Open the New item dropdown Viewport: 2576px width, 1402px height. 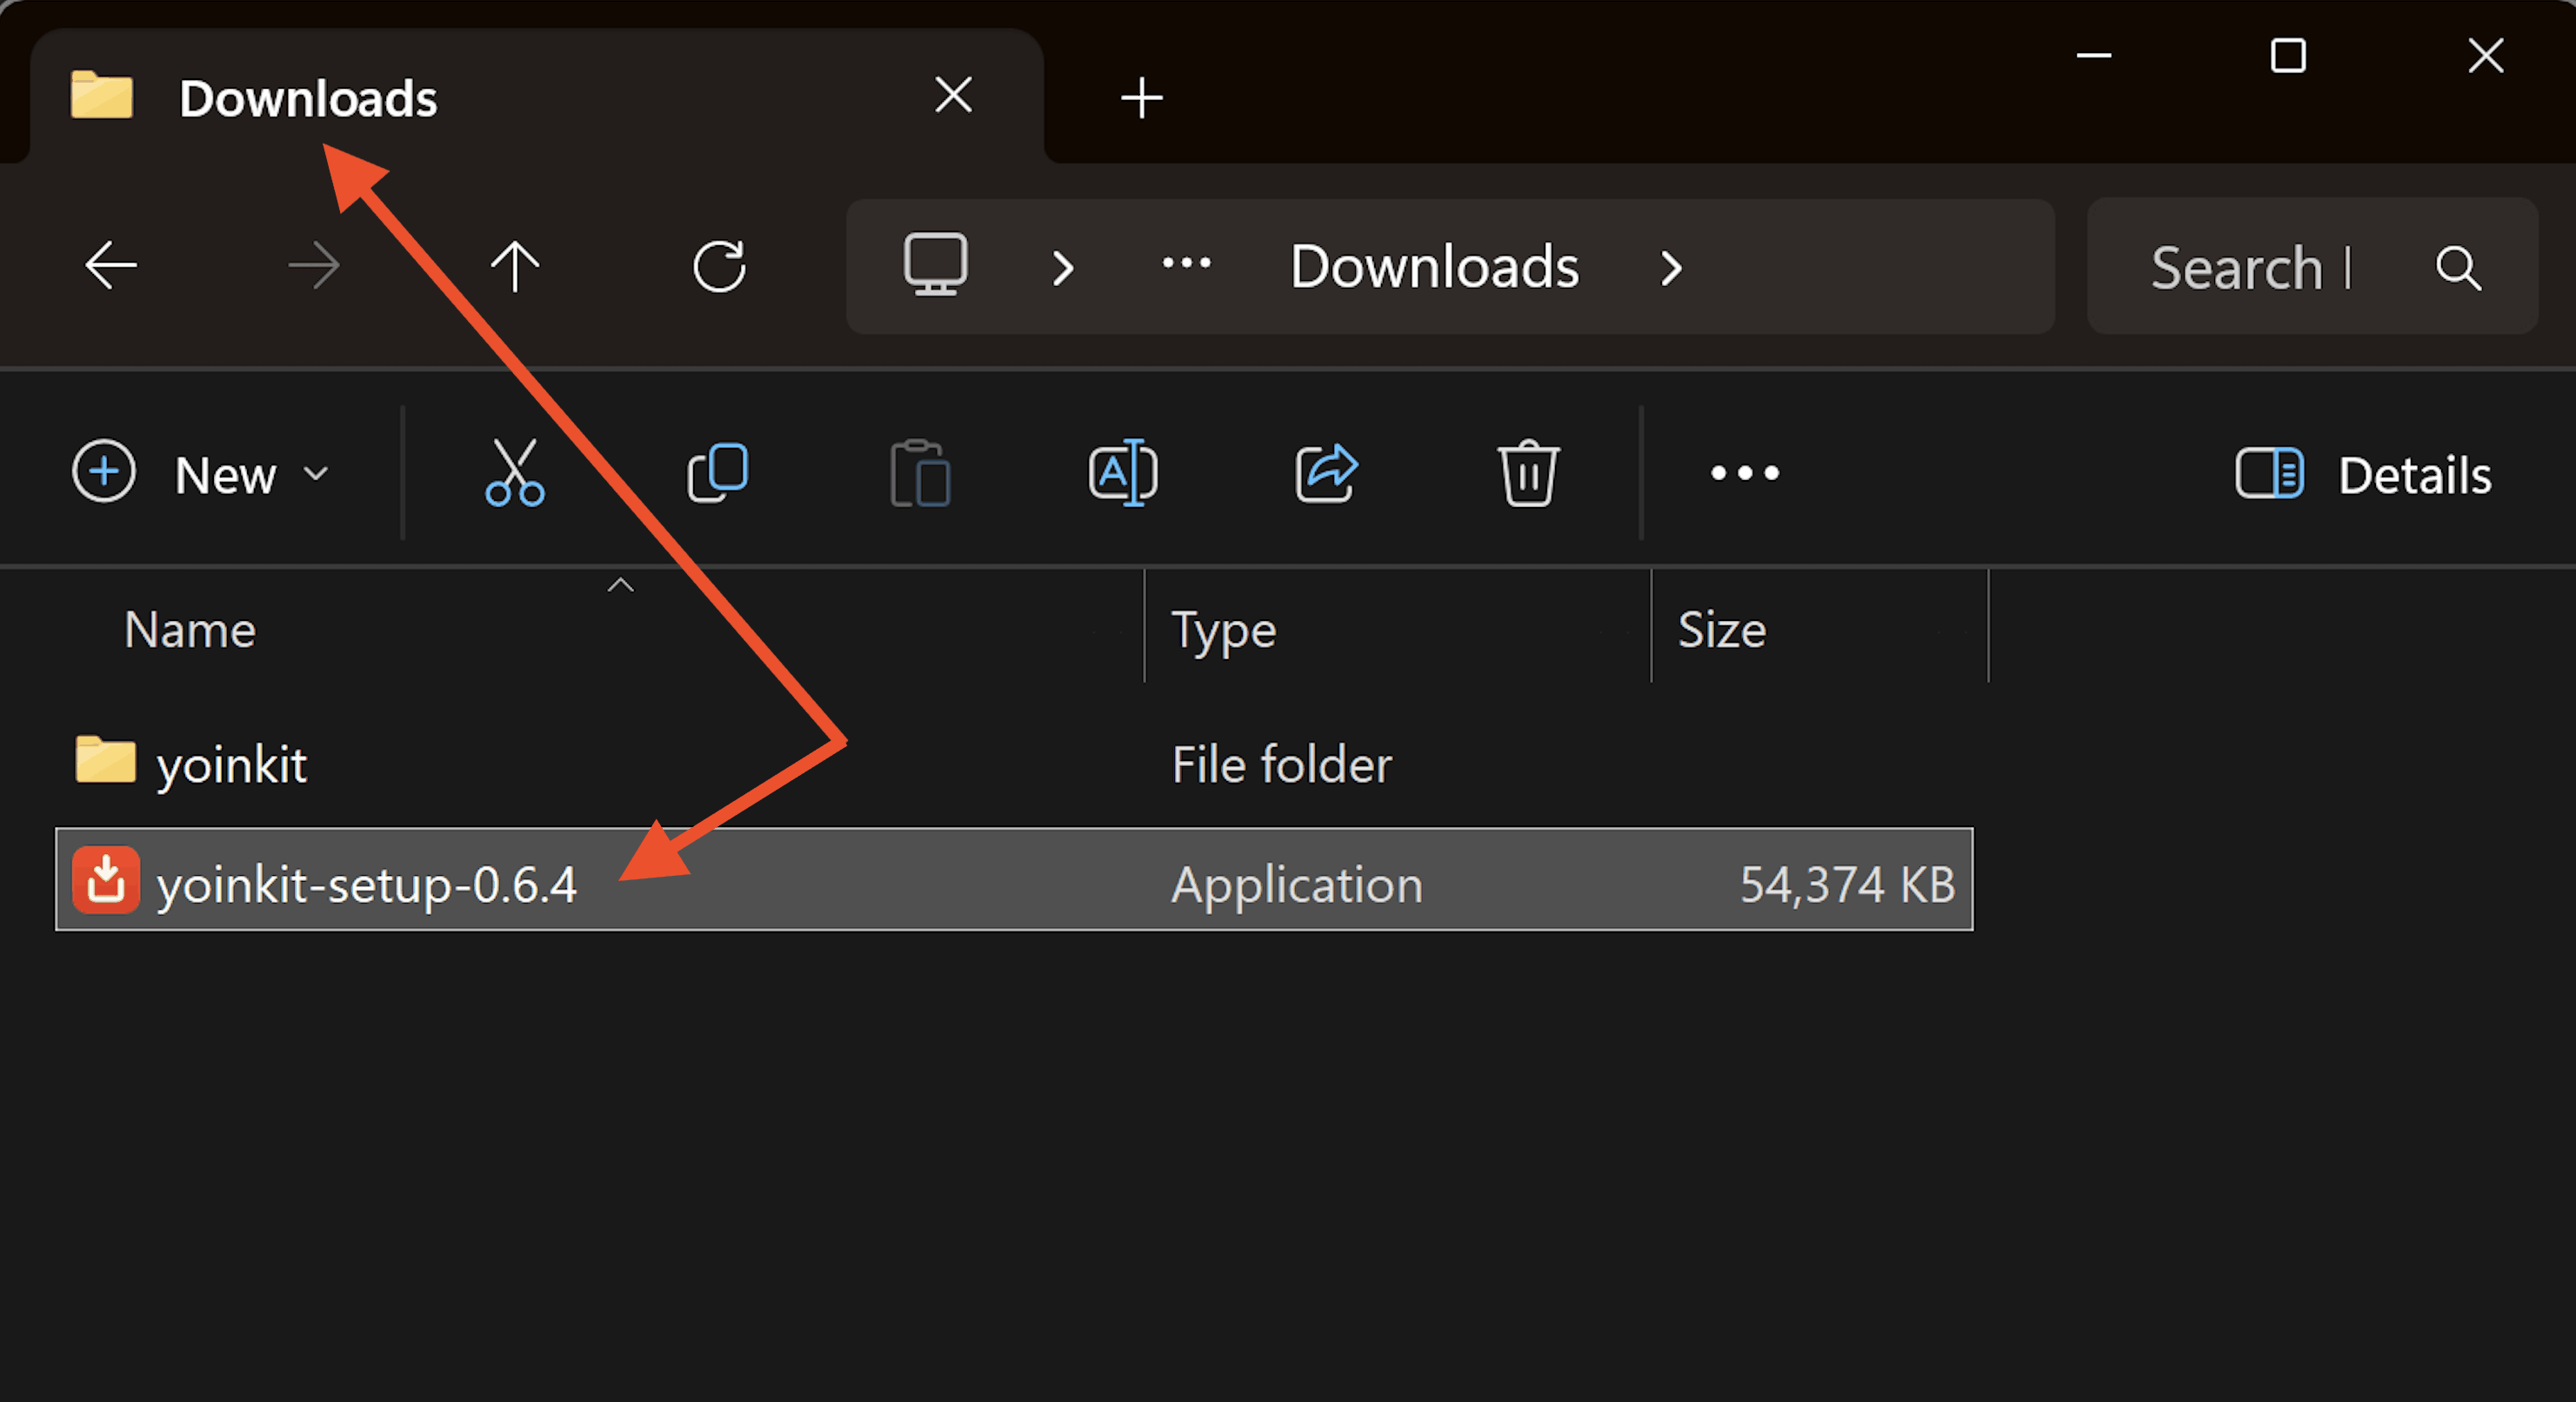click(x=201, y=473)
